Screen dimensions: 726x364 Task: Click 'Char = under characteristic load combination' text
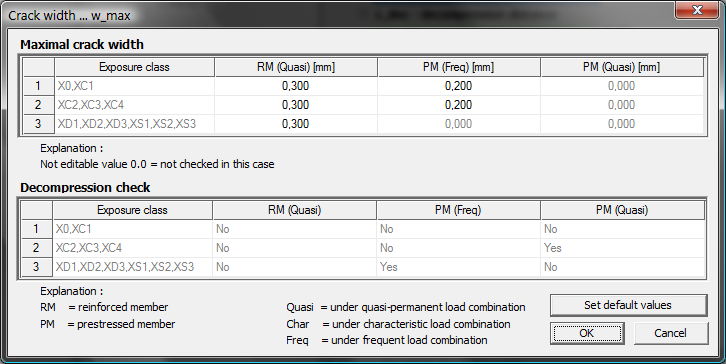coord(398,324)
